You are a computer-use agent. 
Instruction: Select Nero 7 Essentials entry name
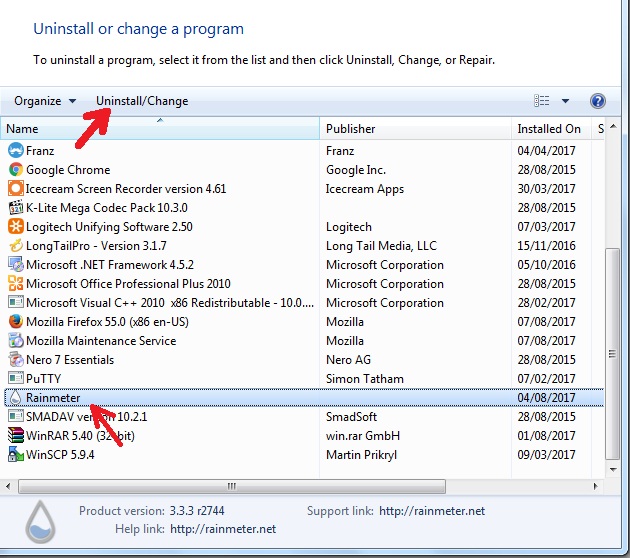tap(70, 360)
